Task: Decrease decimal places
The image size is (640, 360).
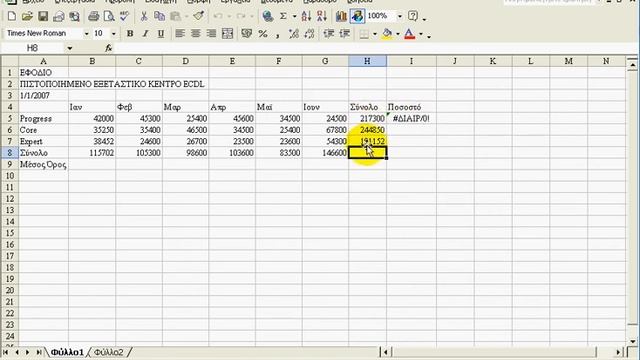Action: point(309,33)
